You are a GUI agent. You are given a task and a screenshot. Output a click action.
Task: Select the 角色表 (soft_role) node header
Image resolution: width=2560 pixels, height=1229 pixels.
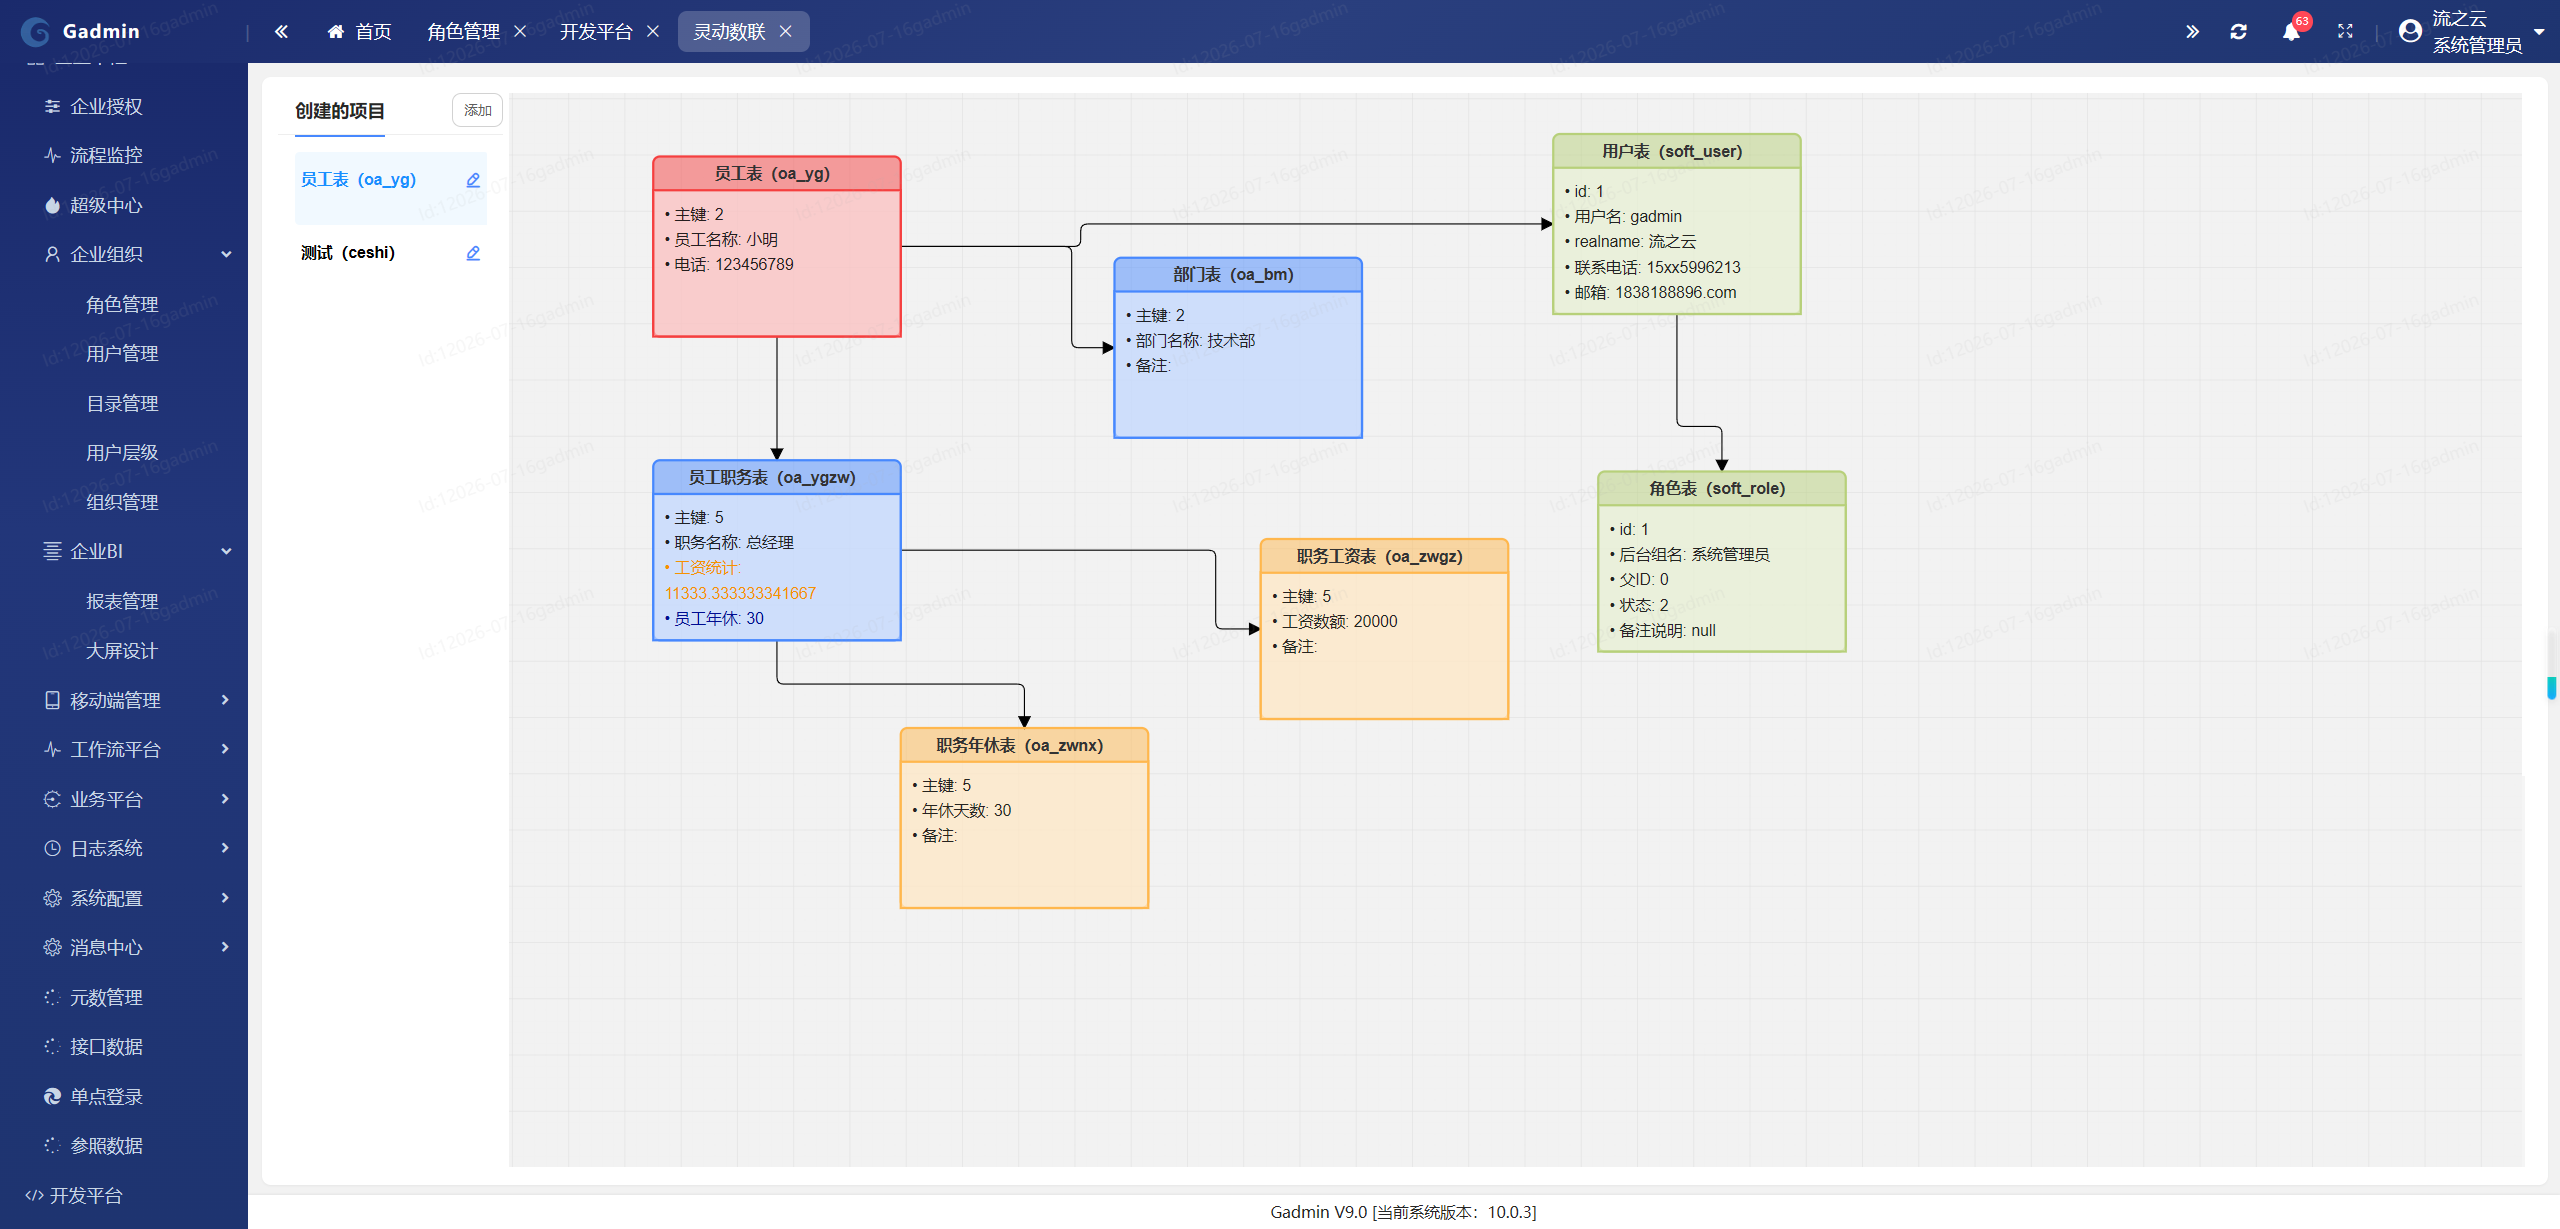(1722, 488)
